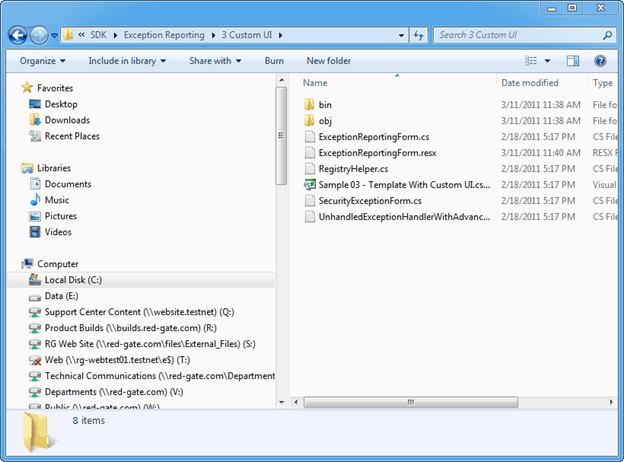Screen dimensions: 624x462
Task: Click the Pictures library icon
Action: click(x=35, y=216)
